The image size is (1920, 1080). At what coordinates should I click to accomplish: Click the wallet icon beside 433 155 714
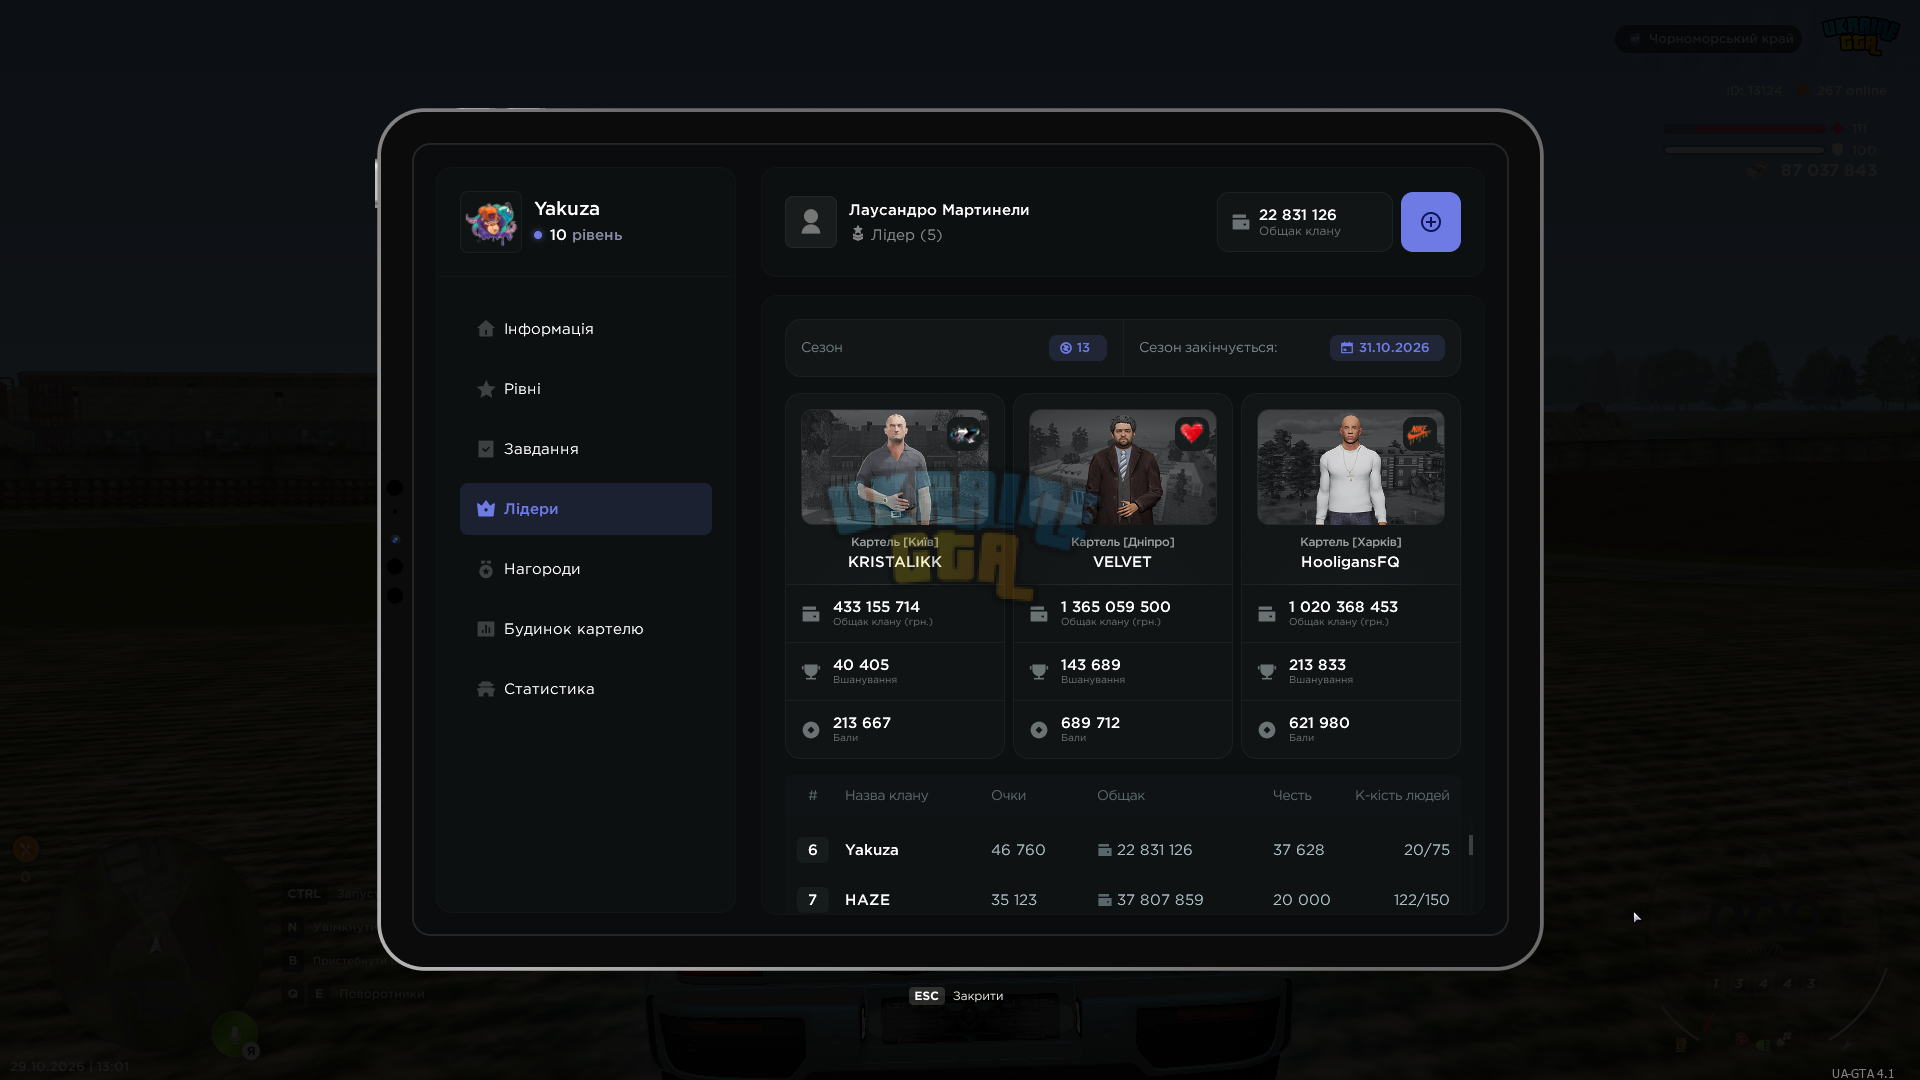811,614
